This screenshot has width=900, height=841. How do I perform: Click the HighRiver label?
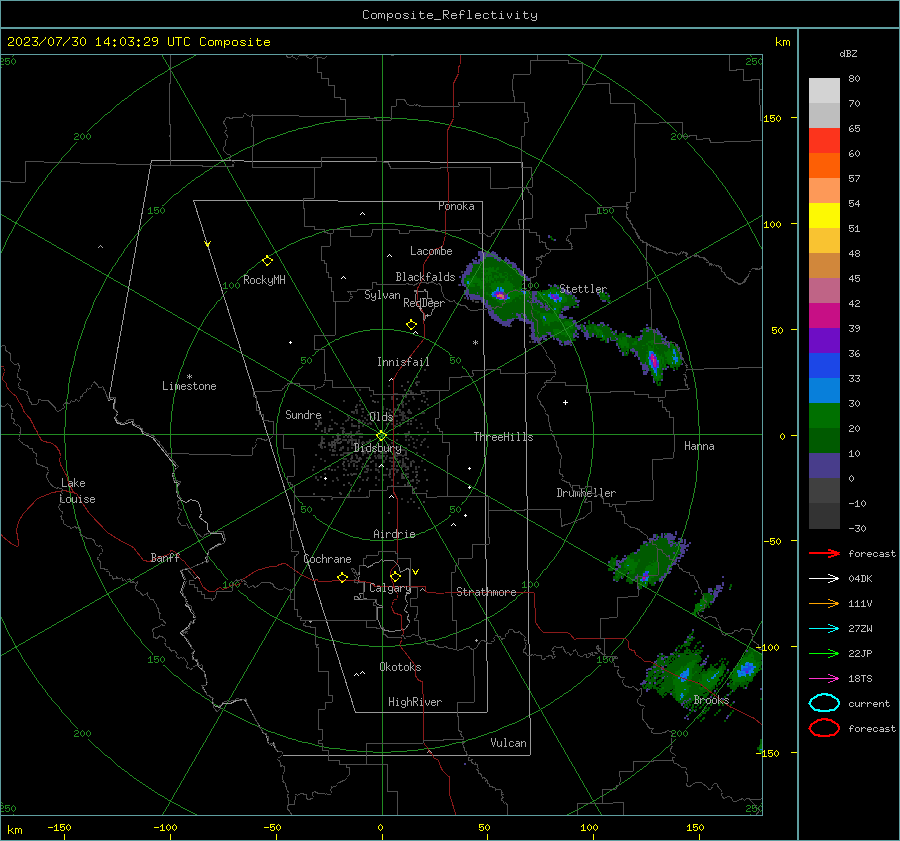click(415, 702)
